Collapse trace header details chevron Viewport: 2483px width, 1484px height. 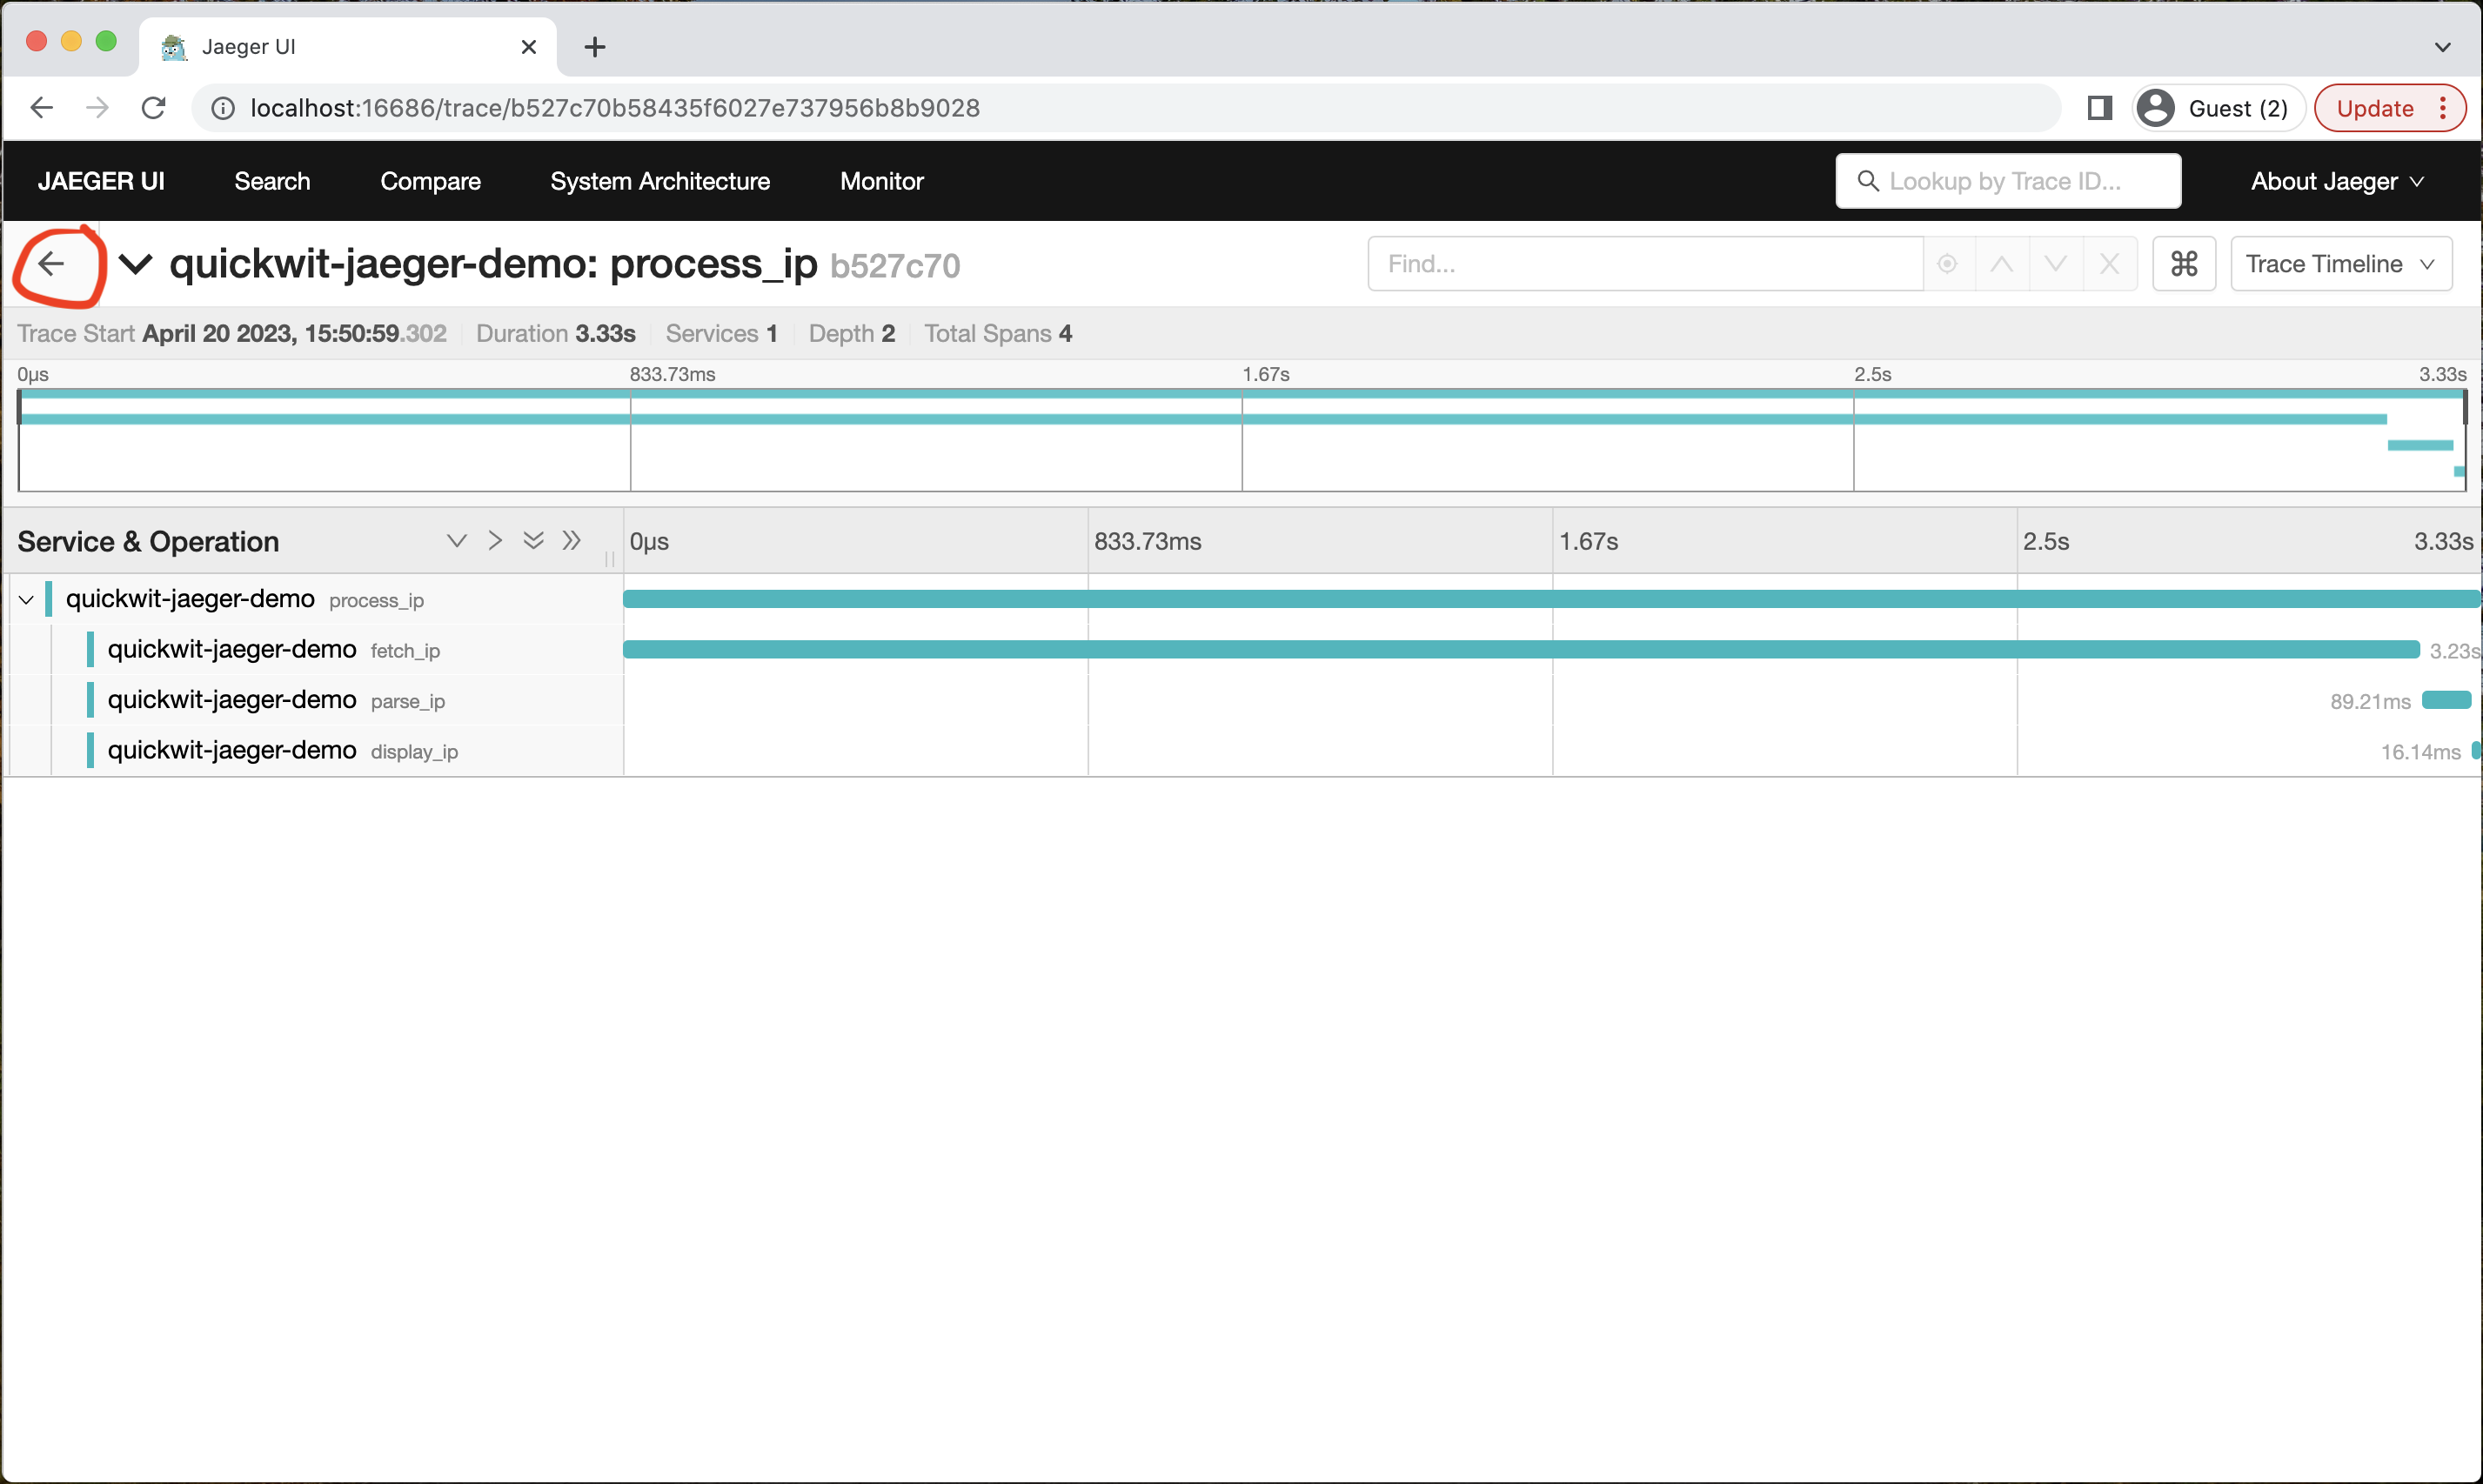pos(135,264)
